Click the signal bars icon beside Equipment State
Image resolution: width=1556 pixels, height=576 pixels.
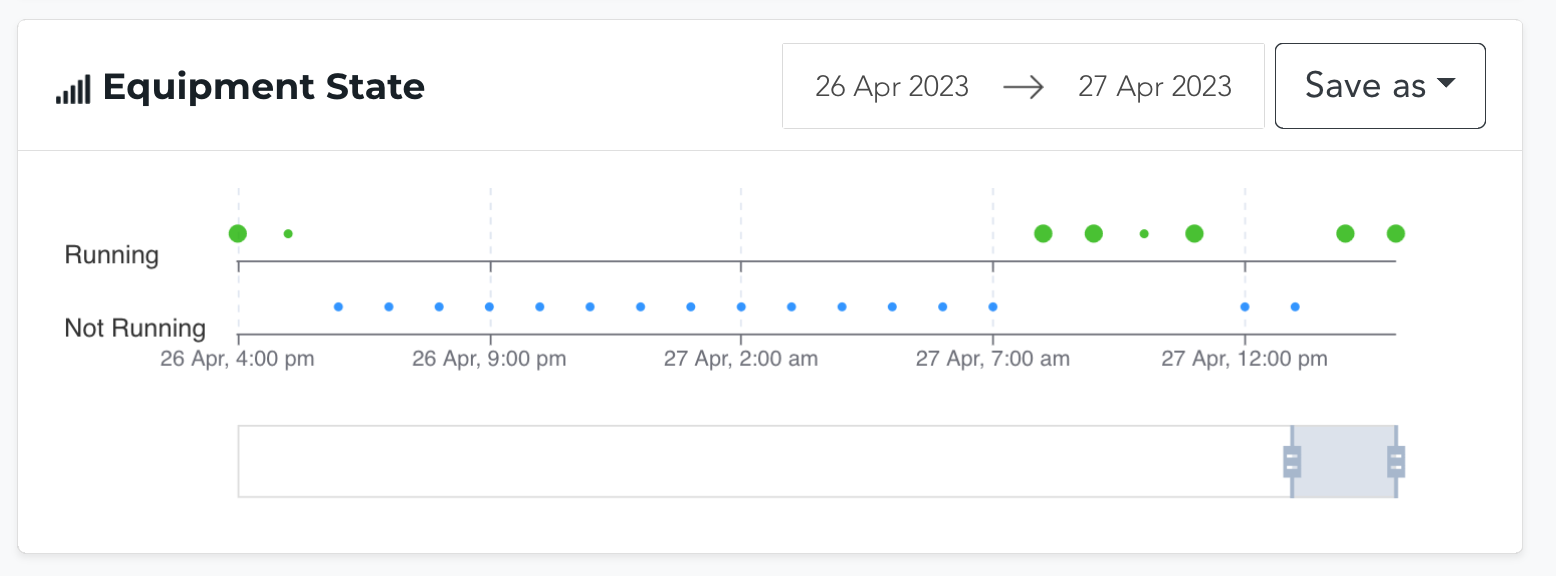[x=73, y=89]
